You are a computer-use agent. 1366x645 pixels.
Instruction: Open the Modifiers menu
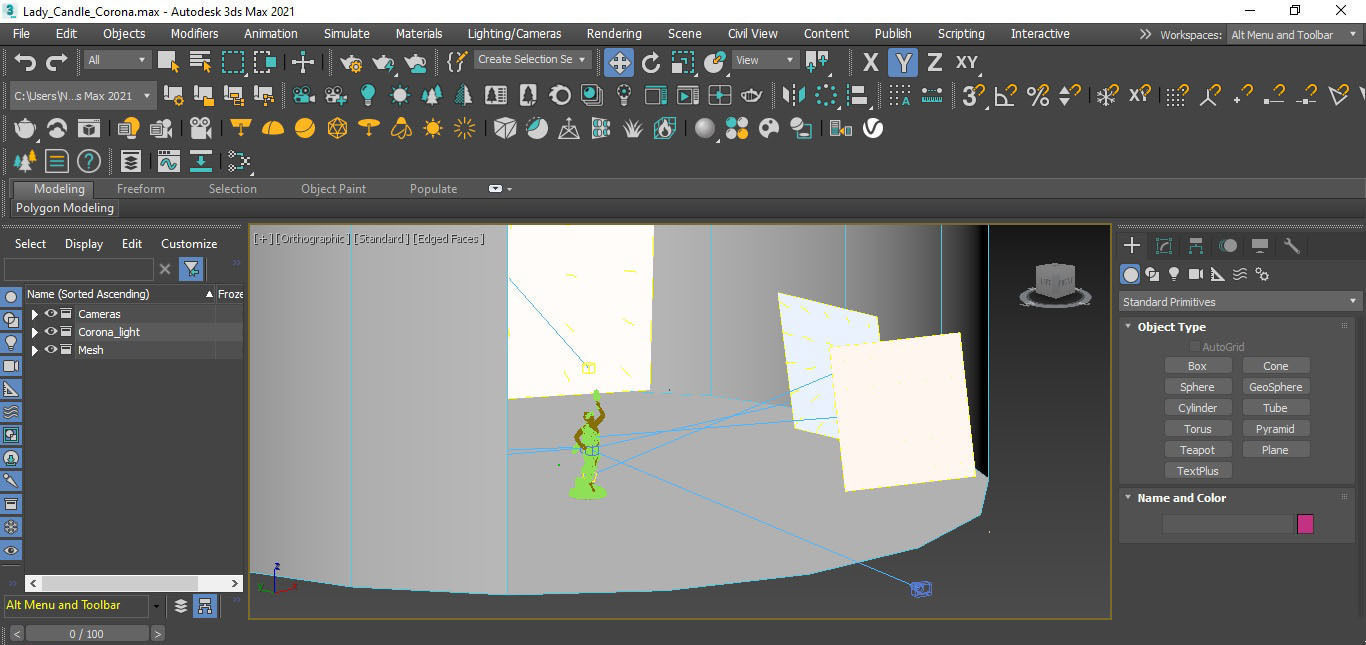[x=194, y=33]
